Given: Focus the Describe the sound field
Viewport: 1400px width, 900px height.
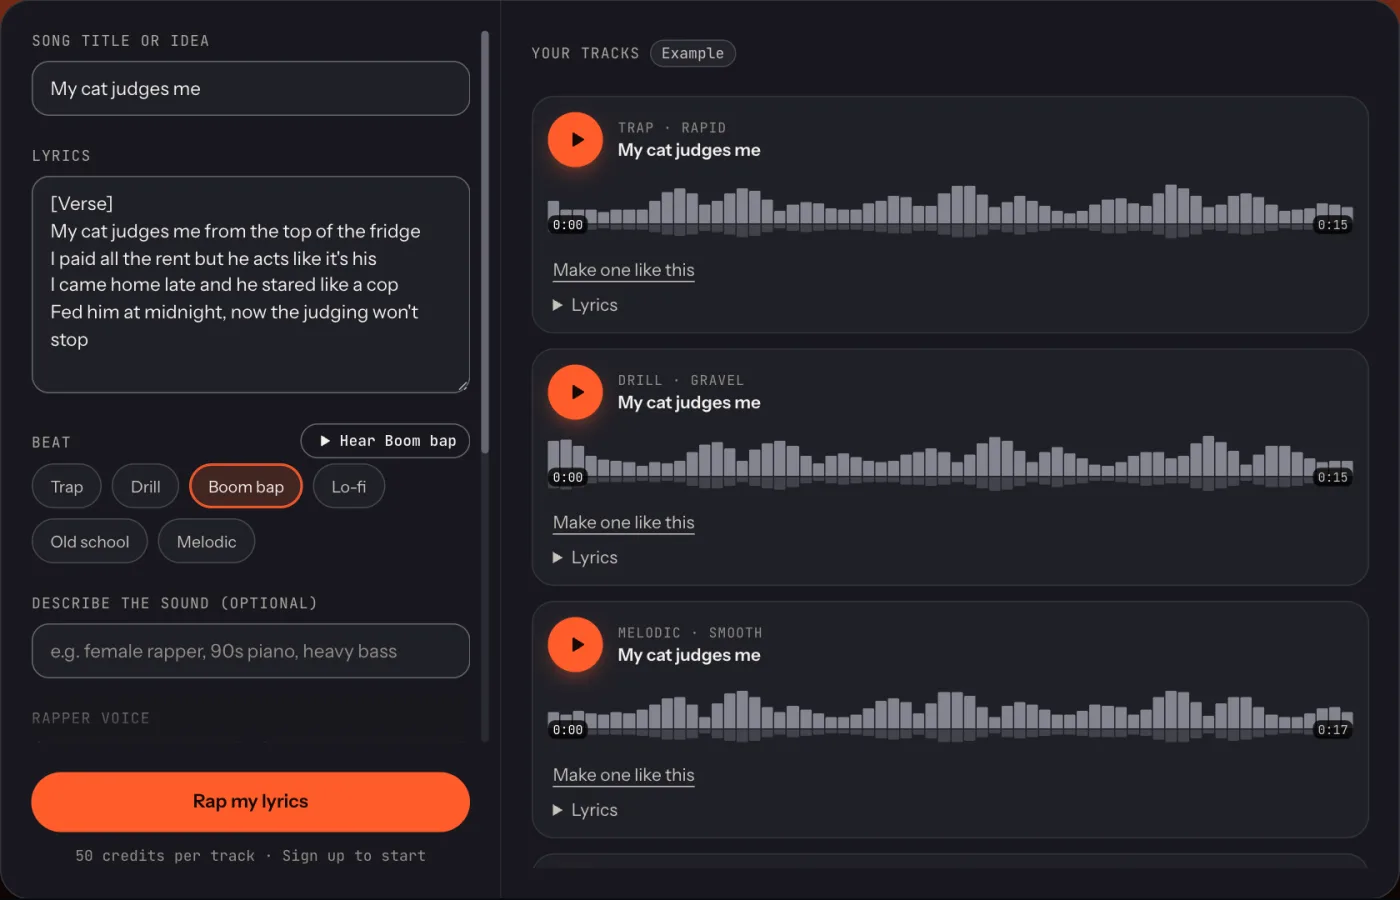Looking at the screenshot, I should pyautogui.click(x=251, y=651).
